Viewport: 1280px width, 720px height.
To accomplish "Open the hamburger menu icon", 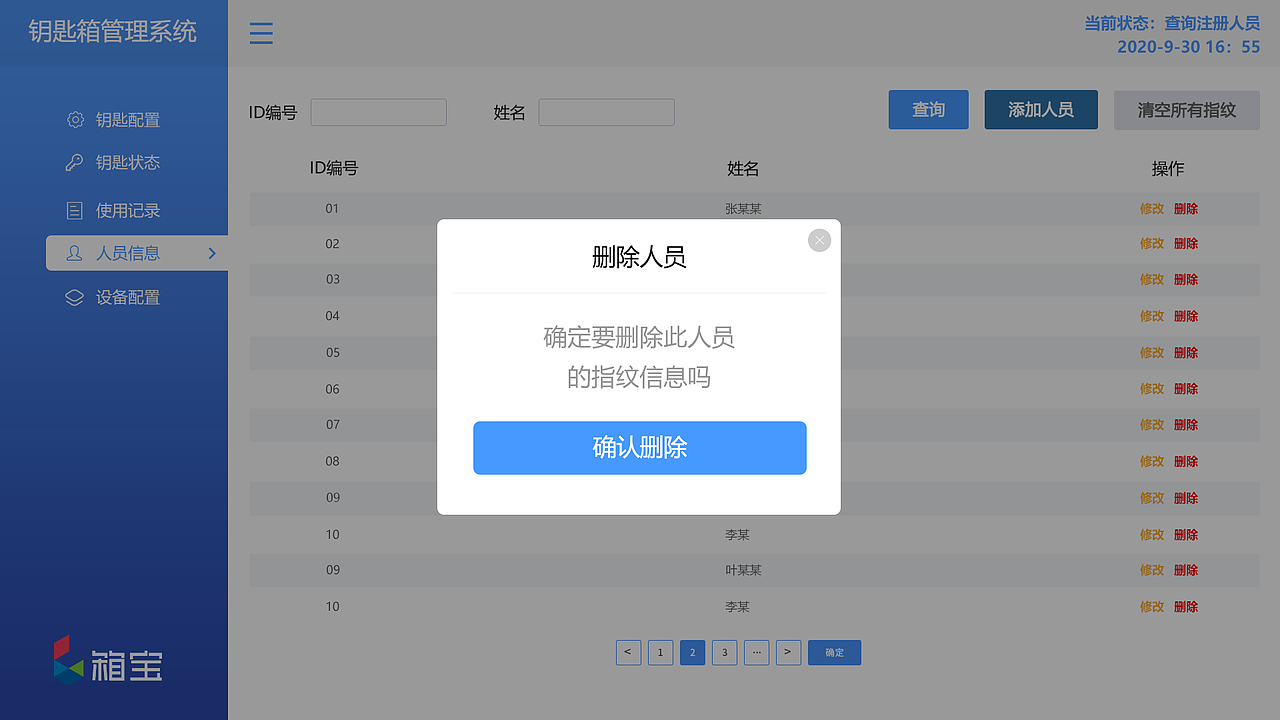I will pyautogui.click(x=261, y=33).
